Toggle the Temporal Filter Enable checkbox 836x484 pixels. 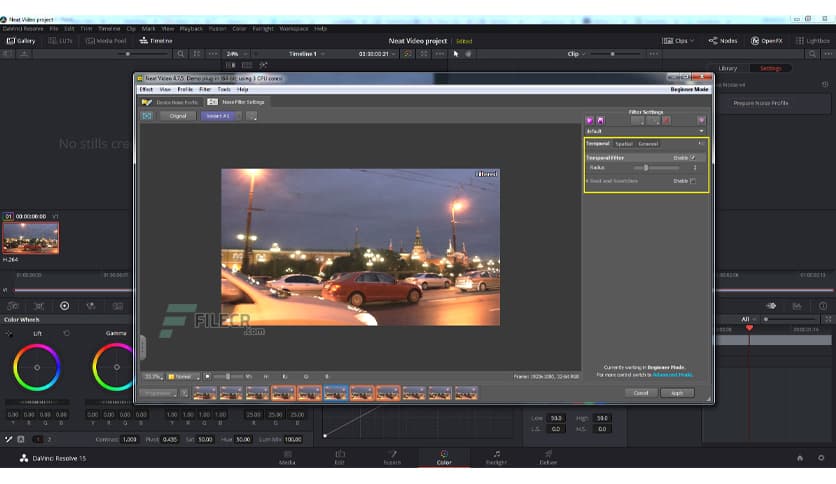coord(693,158)
